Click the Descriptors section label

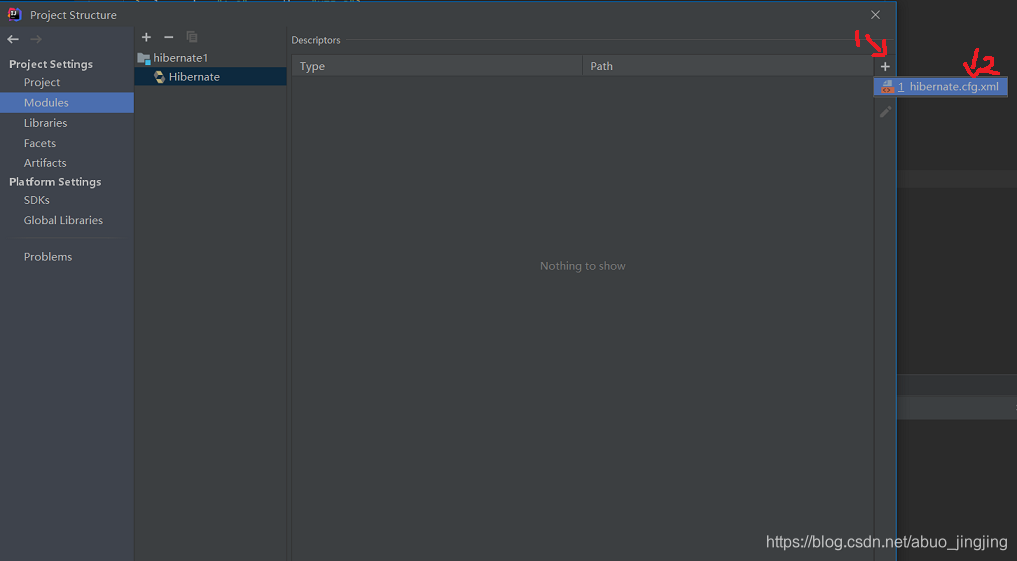tap(316, 40)
